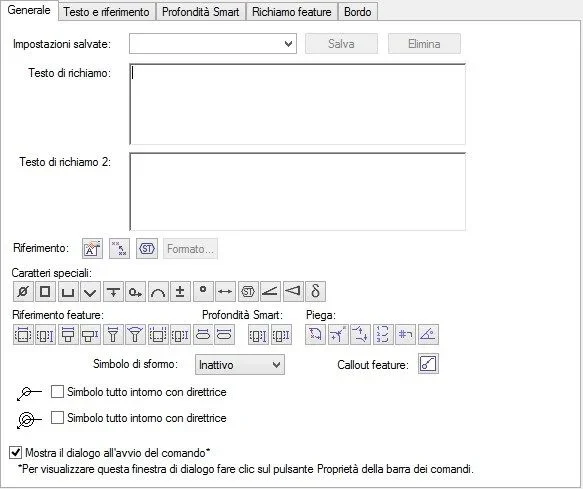The height and width of the screenshot is (489, 583).
Task: Open the Bordo tab
Action: [x=358, y=12]
